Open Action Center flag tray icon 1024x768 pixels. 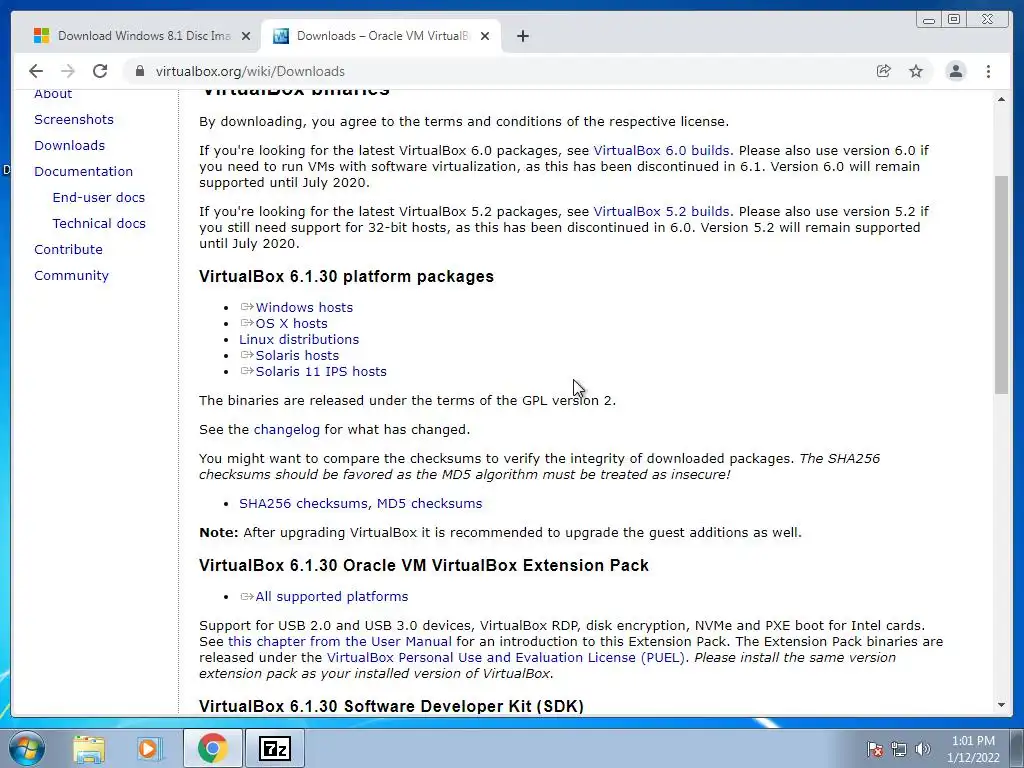click(874, 749)
